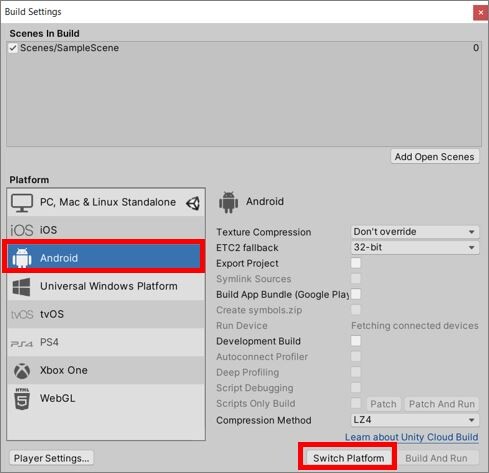Toggle the Script Debugging checkbox
Image resolution: width=489 pixels, height=473 pixels.
356,387
